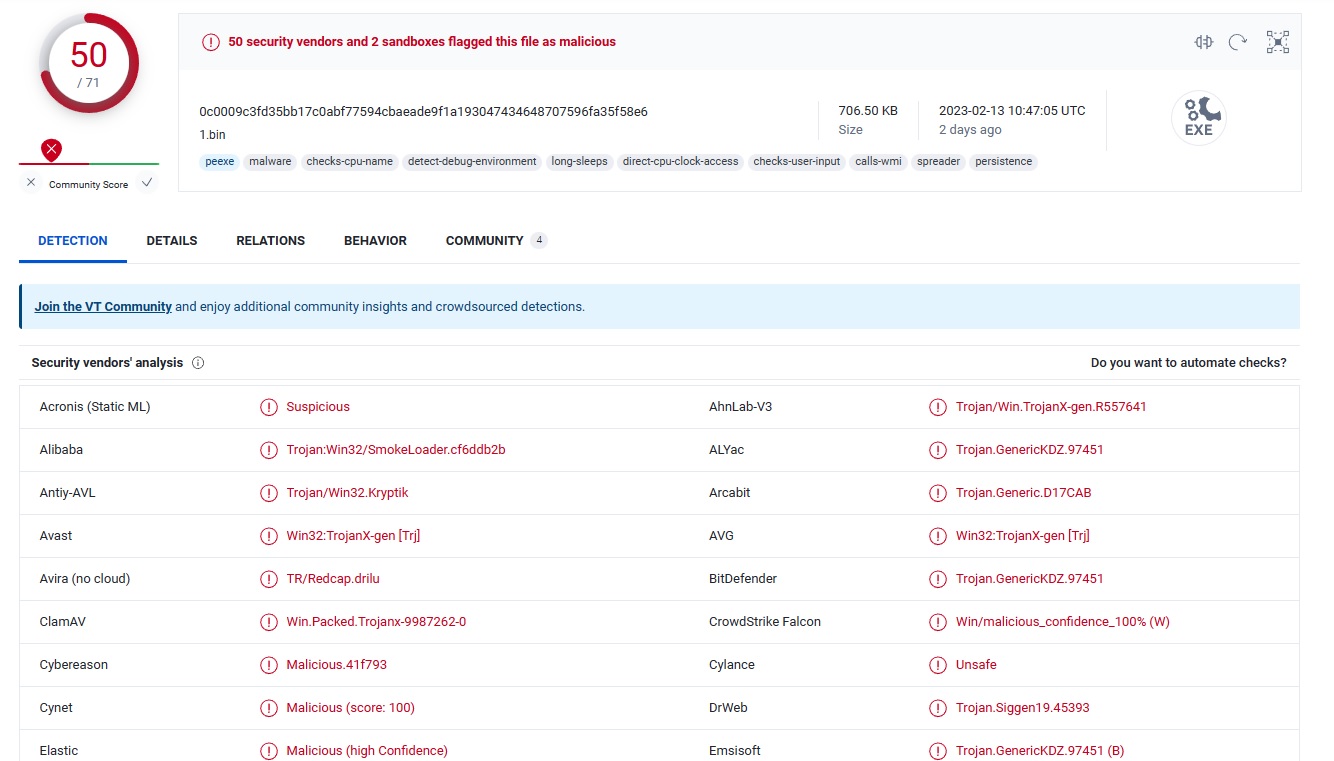The height and width of the screenshot is (761, 1334).
Task: Click the Malicious (score: 100) result
Action: coord(350,708)
